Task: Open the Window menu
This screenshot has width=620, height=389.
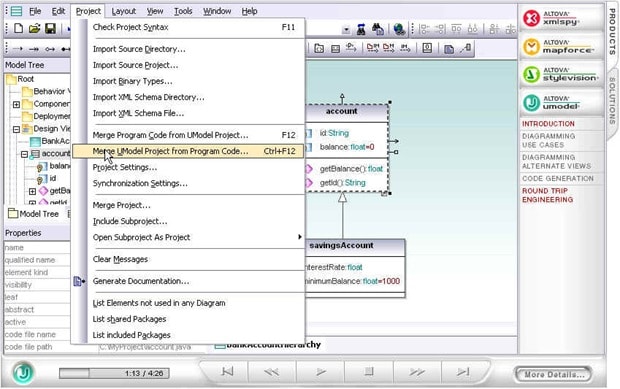Action: coord(217,11)
